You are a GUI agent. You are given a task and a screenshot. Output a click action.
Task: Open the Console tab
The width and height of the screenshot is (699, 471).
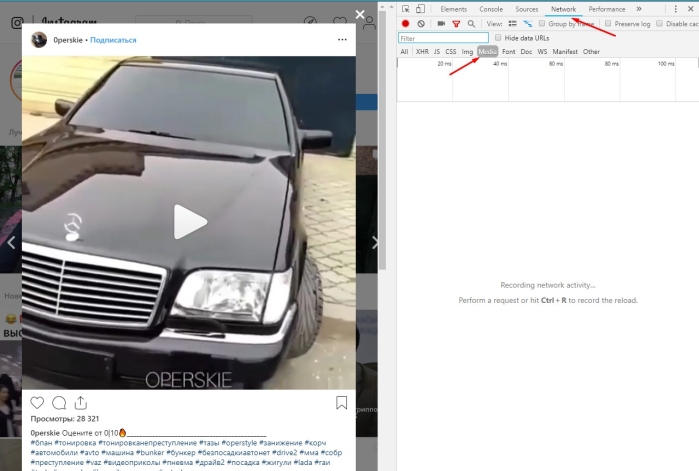pyautogui.click(x=491, y=9)
